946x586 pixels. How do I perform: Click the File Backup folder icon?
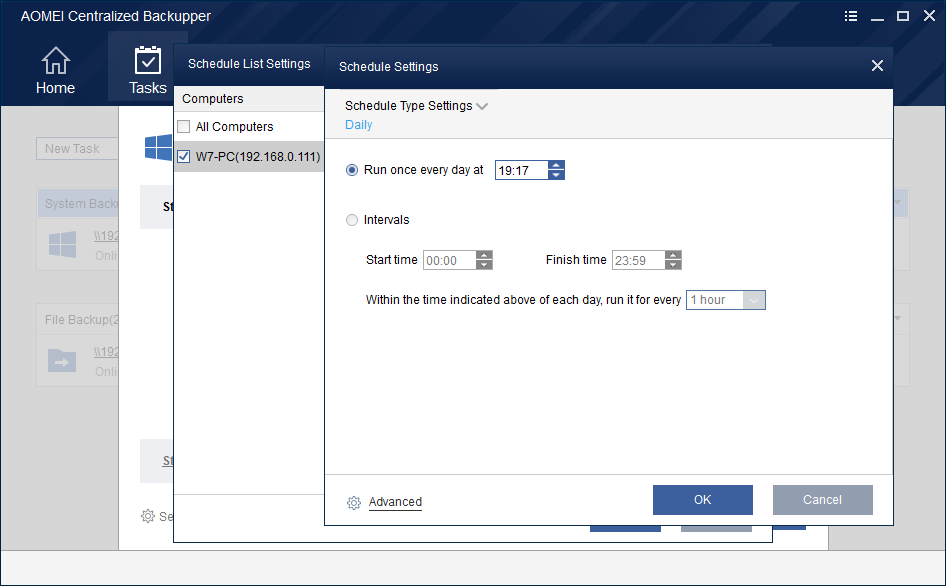(62, 360)
